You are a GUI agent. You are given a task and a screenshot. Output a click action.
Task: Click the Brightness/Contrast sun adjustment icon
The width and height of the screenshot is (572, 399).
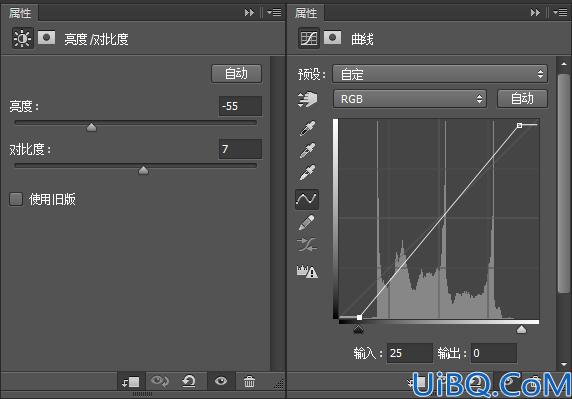pos(22,38)
